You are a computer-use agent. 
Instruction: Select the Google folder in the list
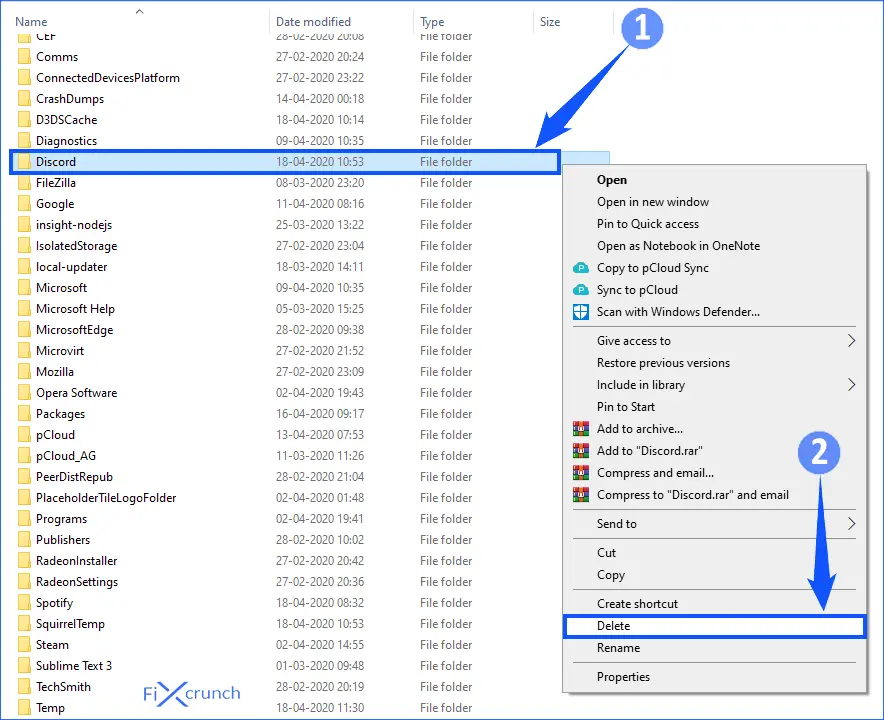[55, 204]
